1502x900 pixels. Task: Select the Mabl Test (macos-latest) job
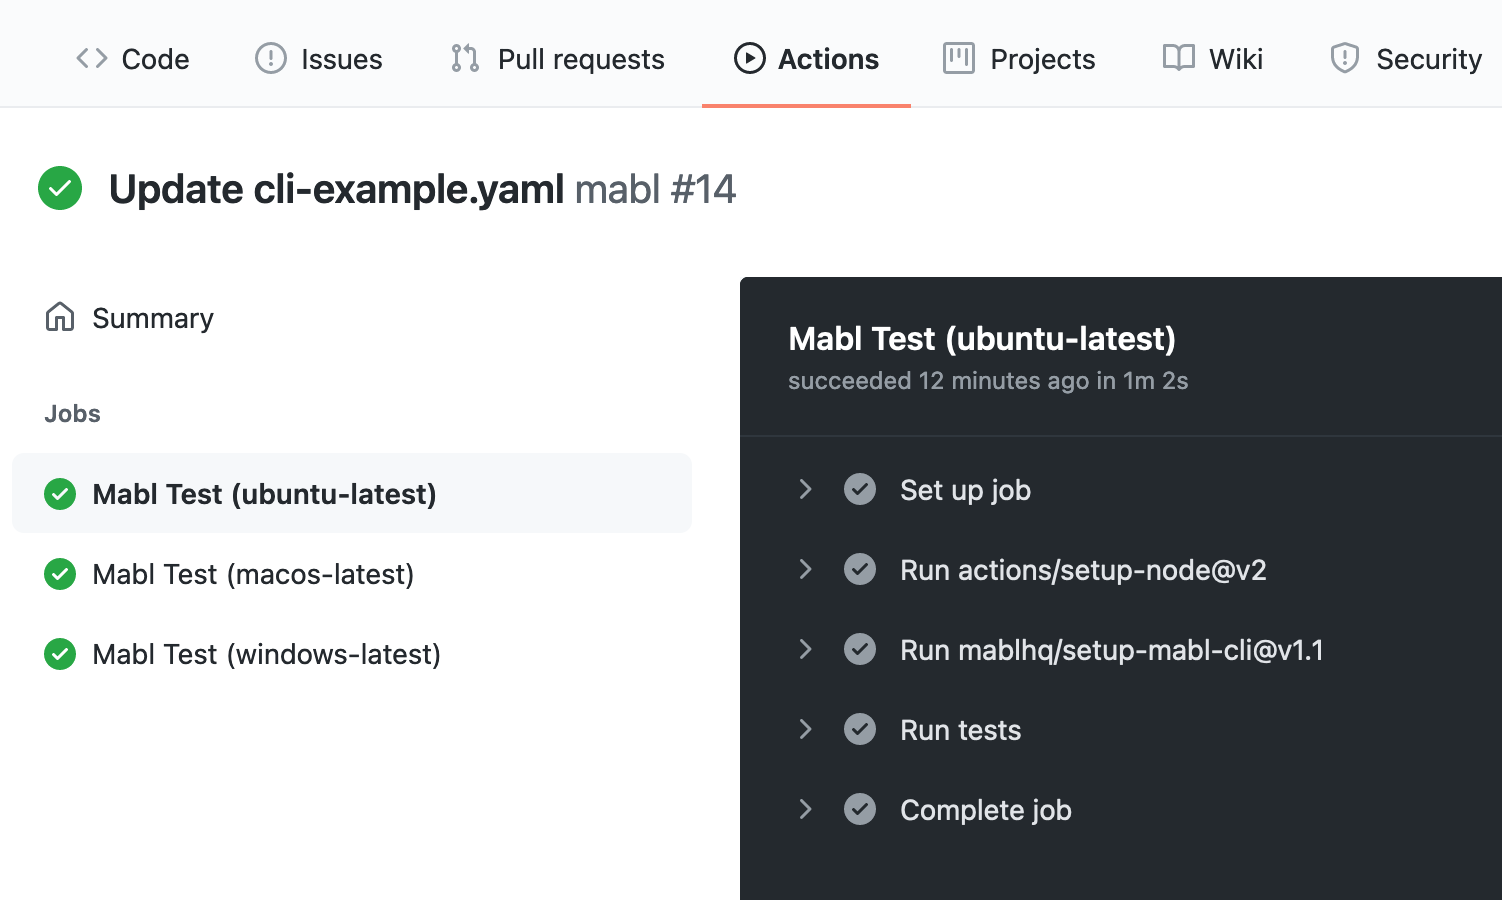coord(352,574)
